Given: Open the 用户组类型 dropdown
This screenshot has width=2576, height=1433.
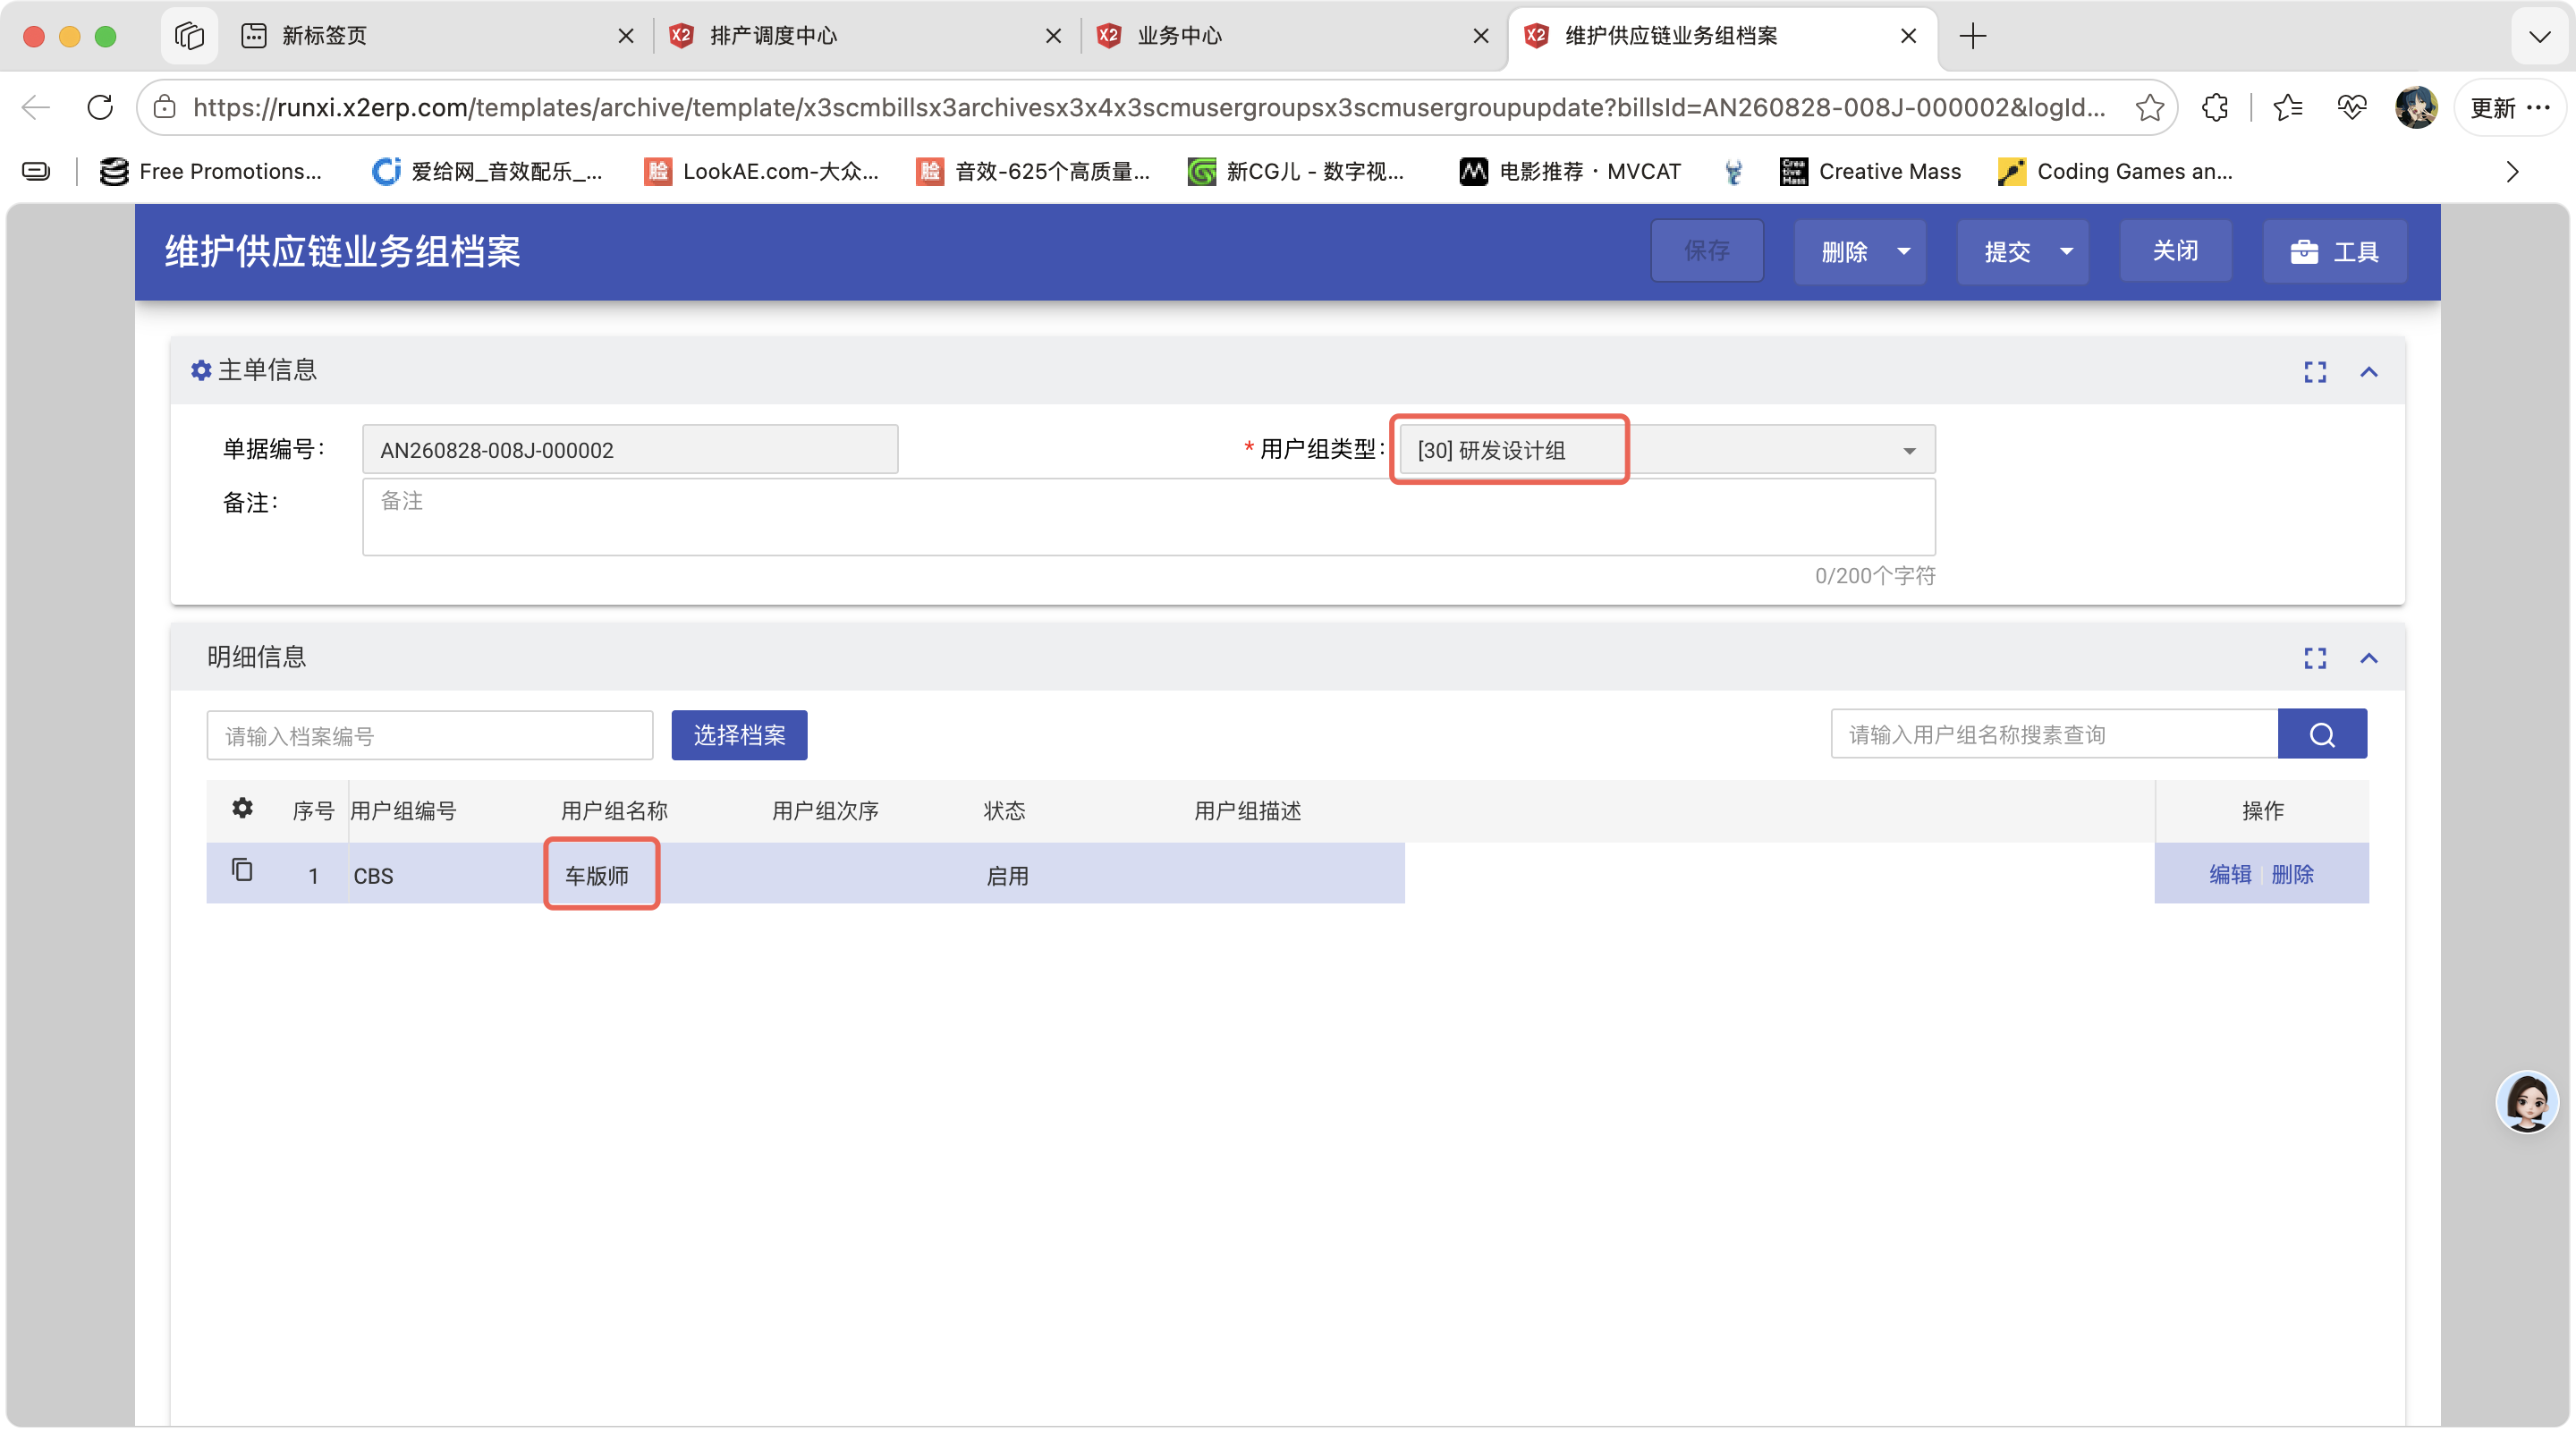Looking at the screenshot, I should click(x=1666, y=450).
